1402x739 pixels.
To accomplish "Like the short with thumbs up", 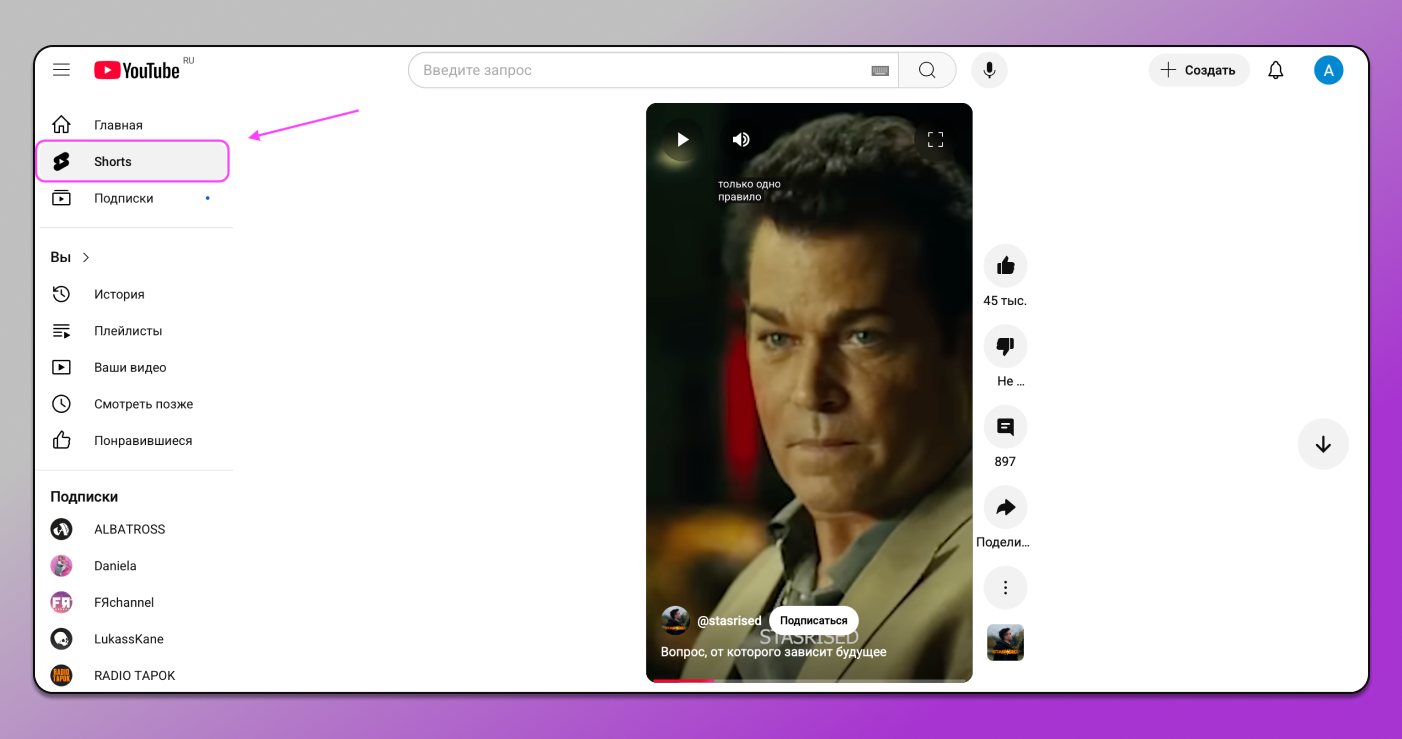I will (x=1005, y=266).
